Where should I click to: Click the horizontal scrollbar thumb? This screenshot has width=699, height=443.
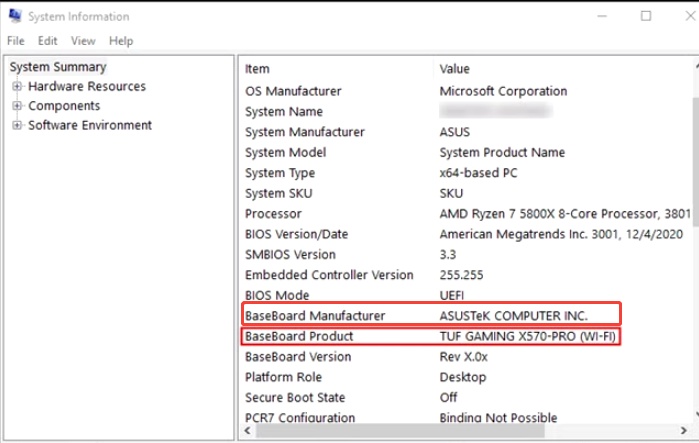click(x=400, y=431)
